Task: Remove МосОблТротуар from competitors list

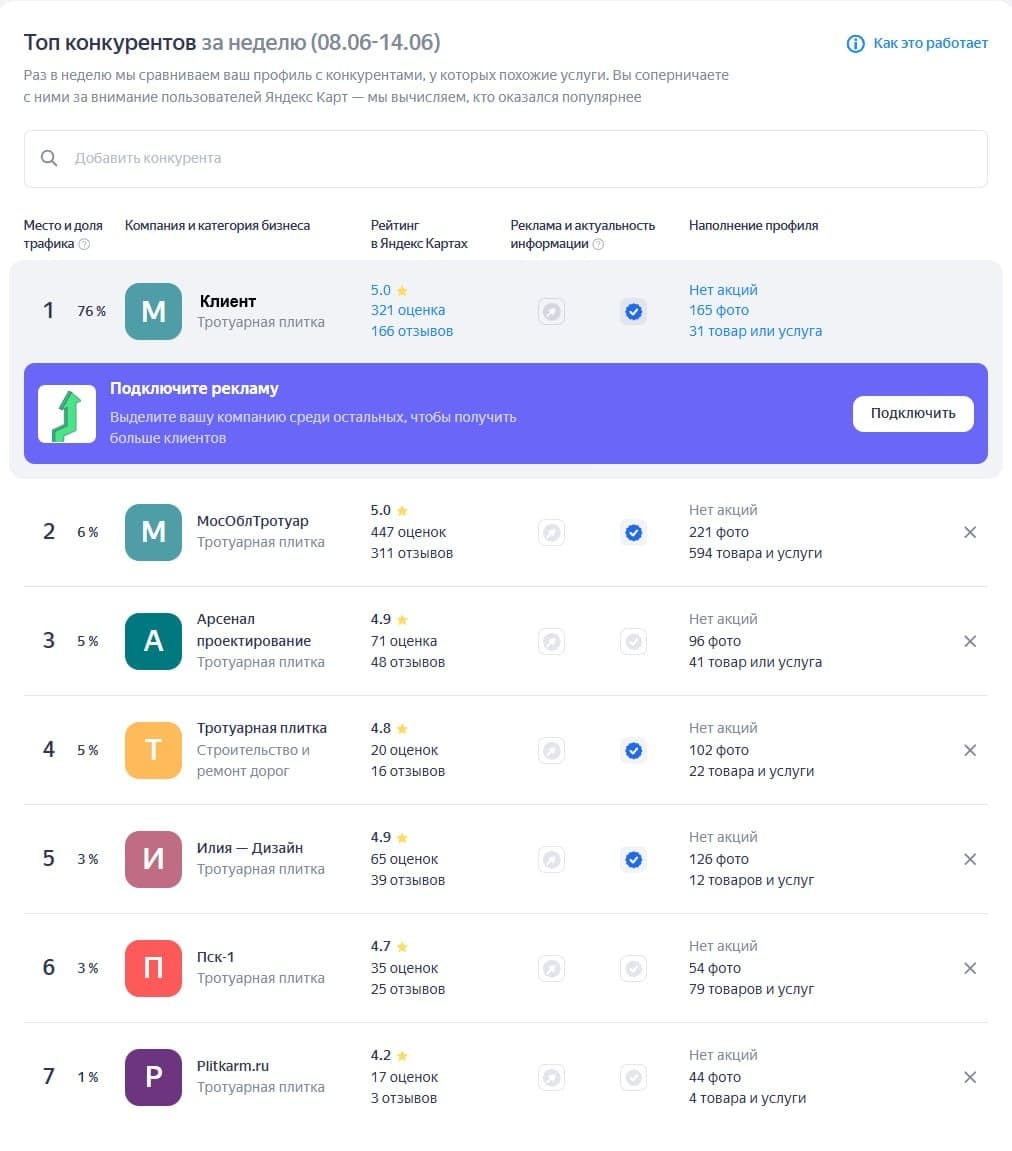Action: pos(969,532)
